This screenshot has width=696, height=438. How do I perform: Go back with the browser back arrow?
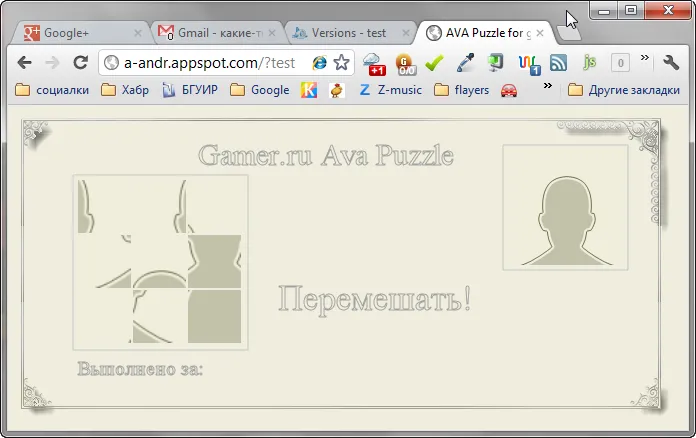tap(24, 63)
